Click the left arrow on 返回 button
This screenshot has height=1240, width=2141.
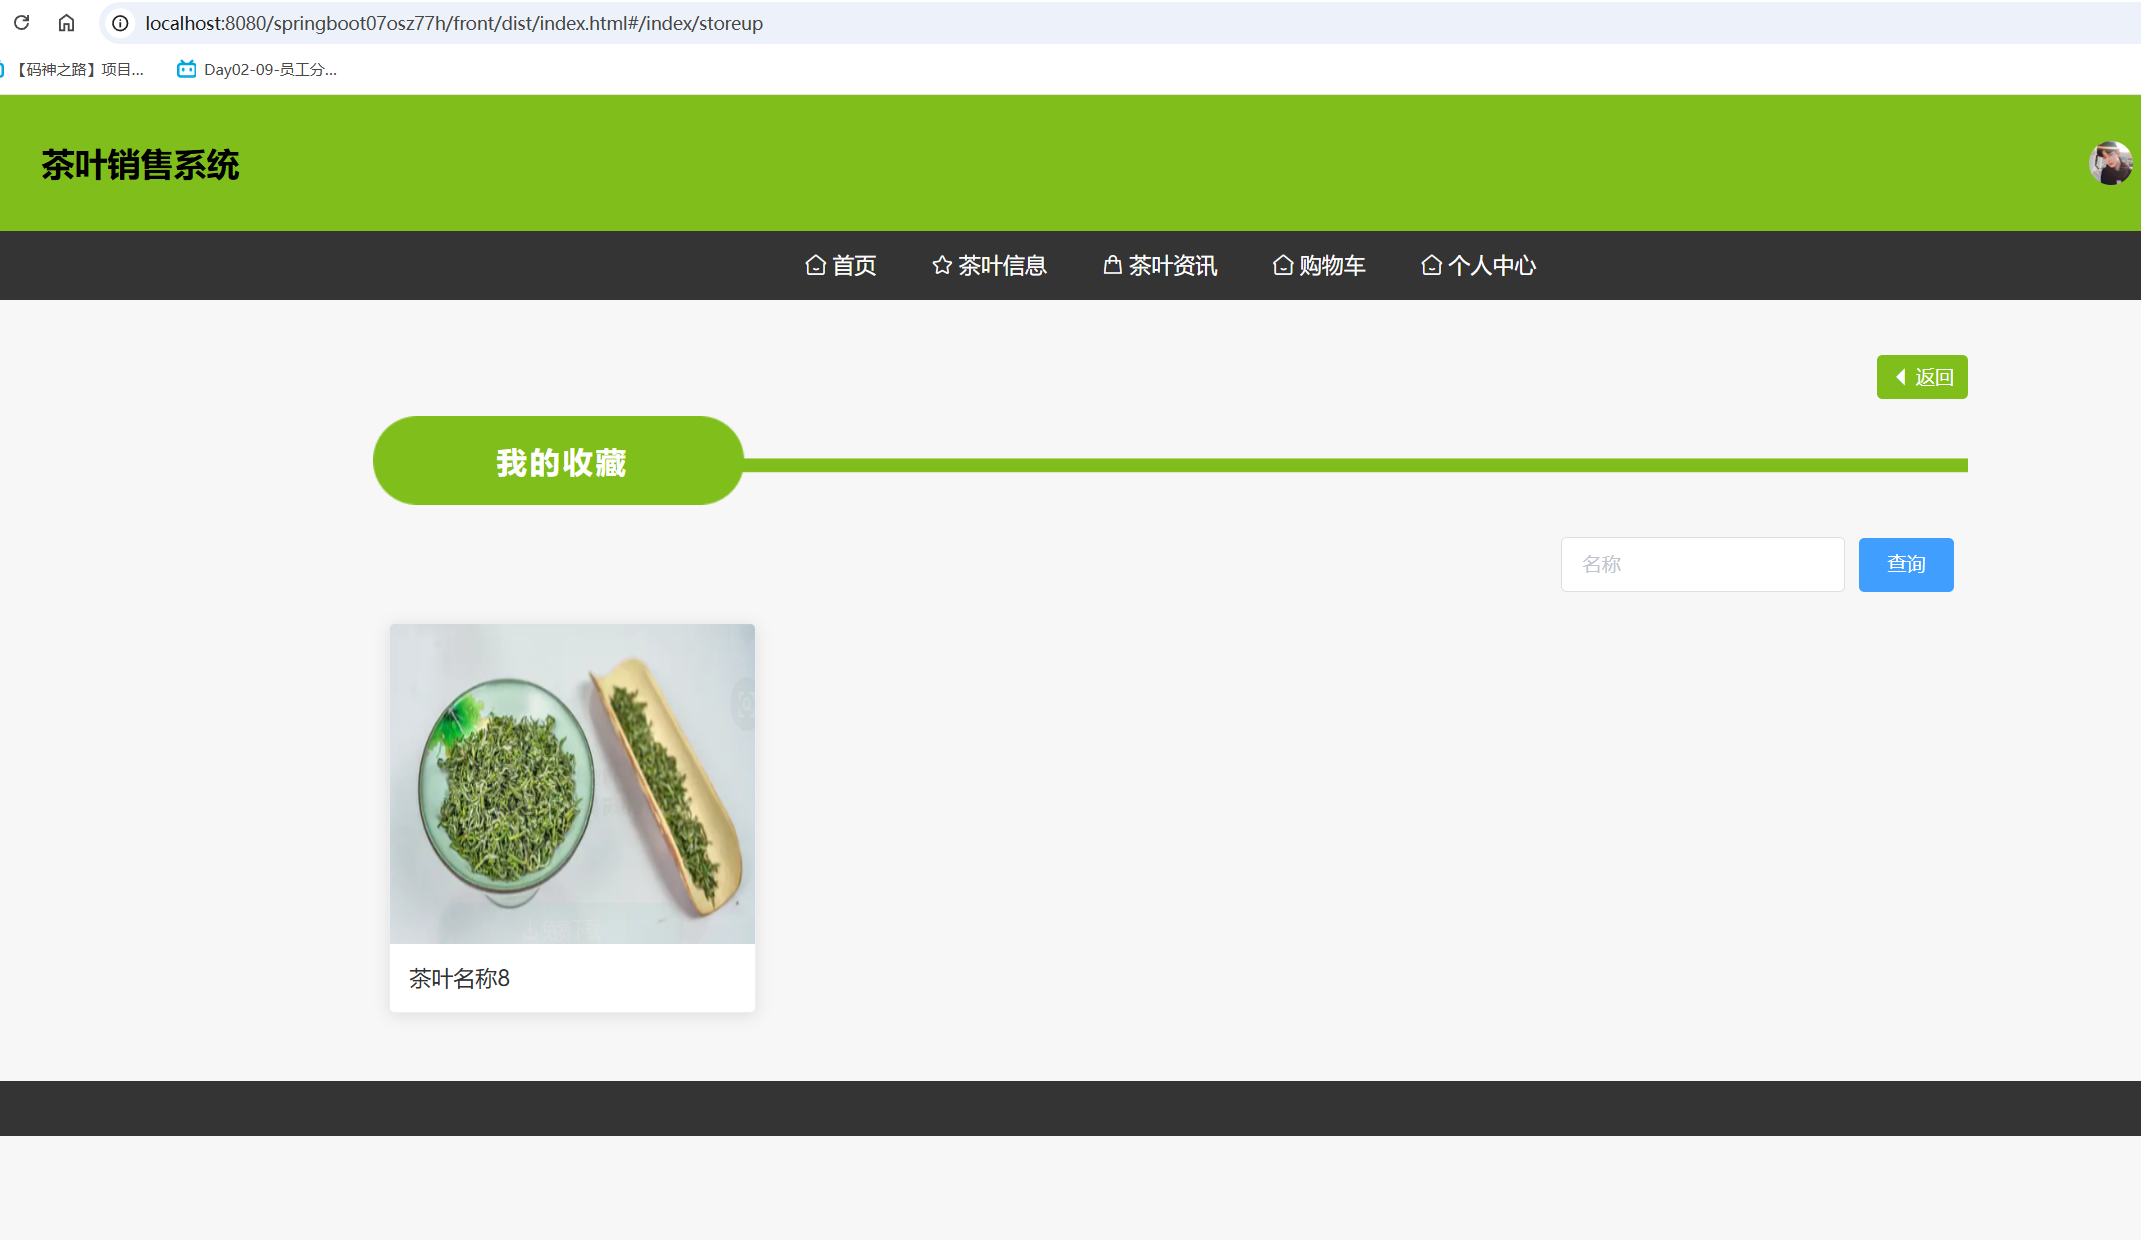(1900, 377)
